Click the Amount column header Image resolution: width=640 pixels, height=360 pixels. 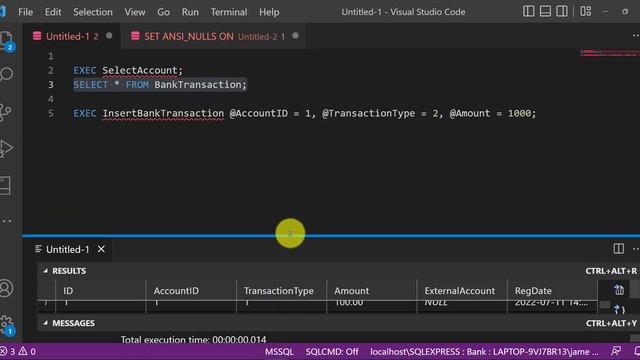pos(372,291)
